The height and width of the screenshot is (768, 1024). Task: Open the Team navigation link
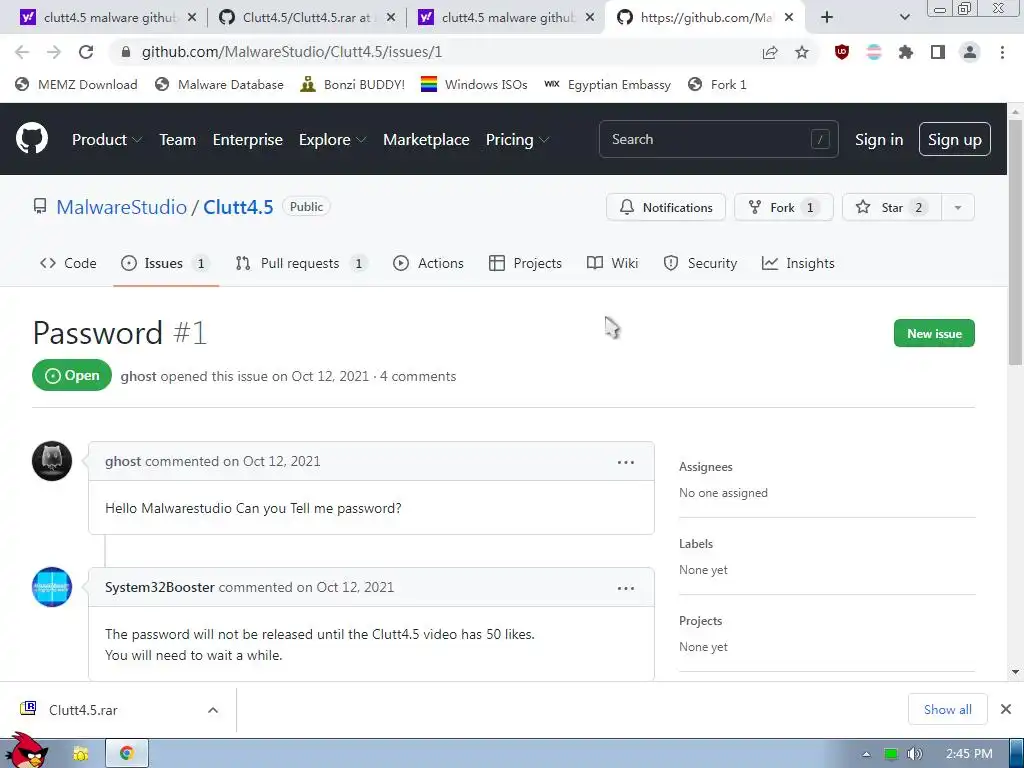(178, 140)
